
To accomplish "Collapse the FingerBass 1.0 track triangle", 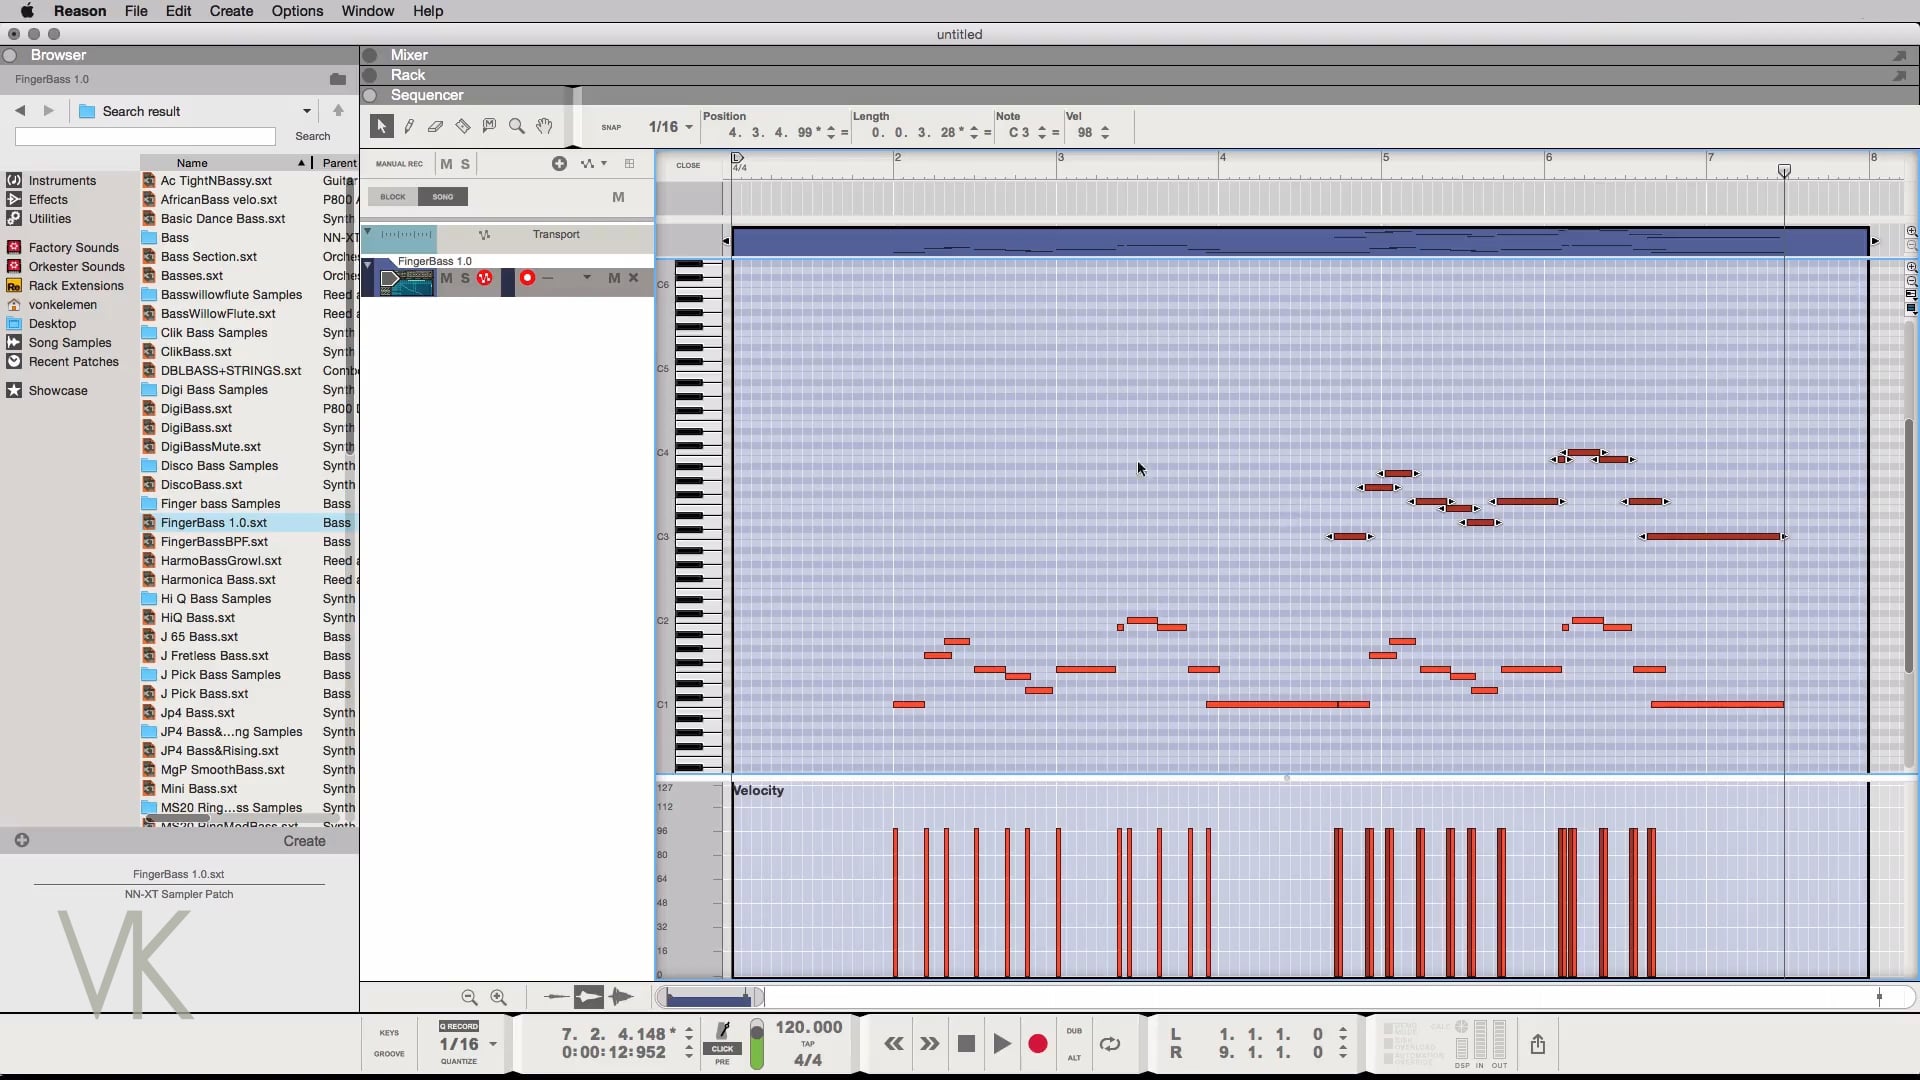I will (x=368, y=263).
